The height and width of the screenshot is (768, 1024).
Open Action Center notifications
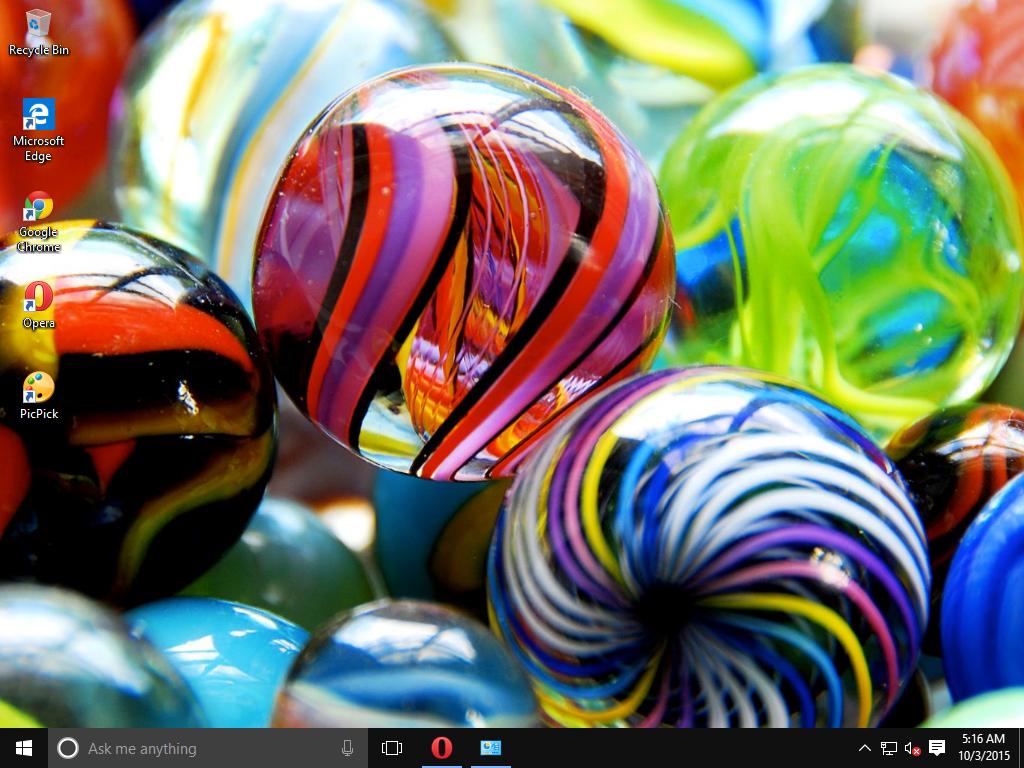(x=937, y=748)
